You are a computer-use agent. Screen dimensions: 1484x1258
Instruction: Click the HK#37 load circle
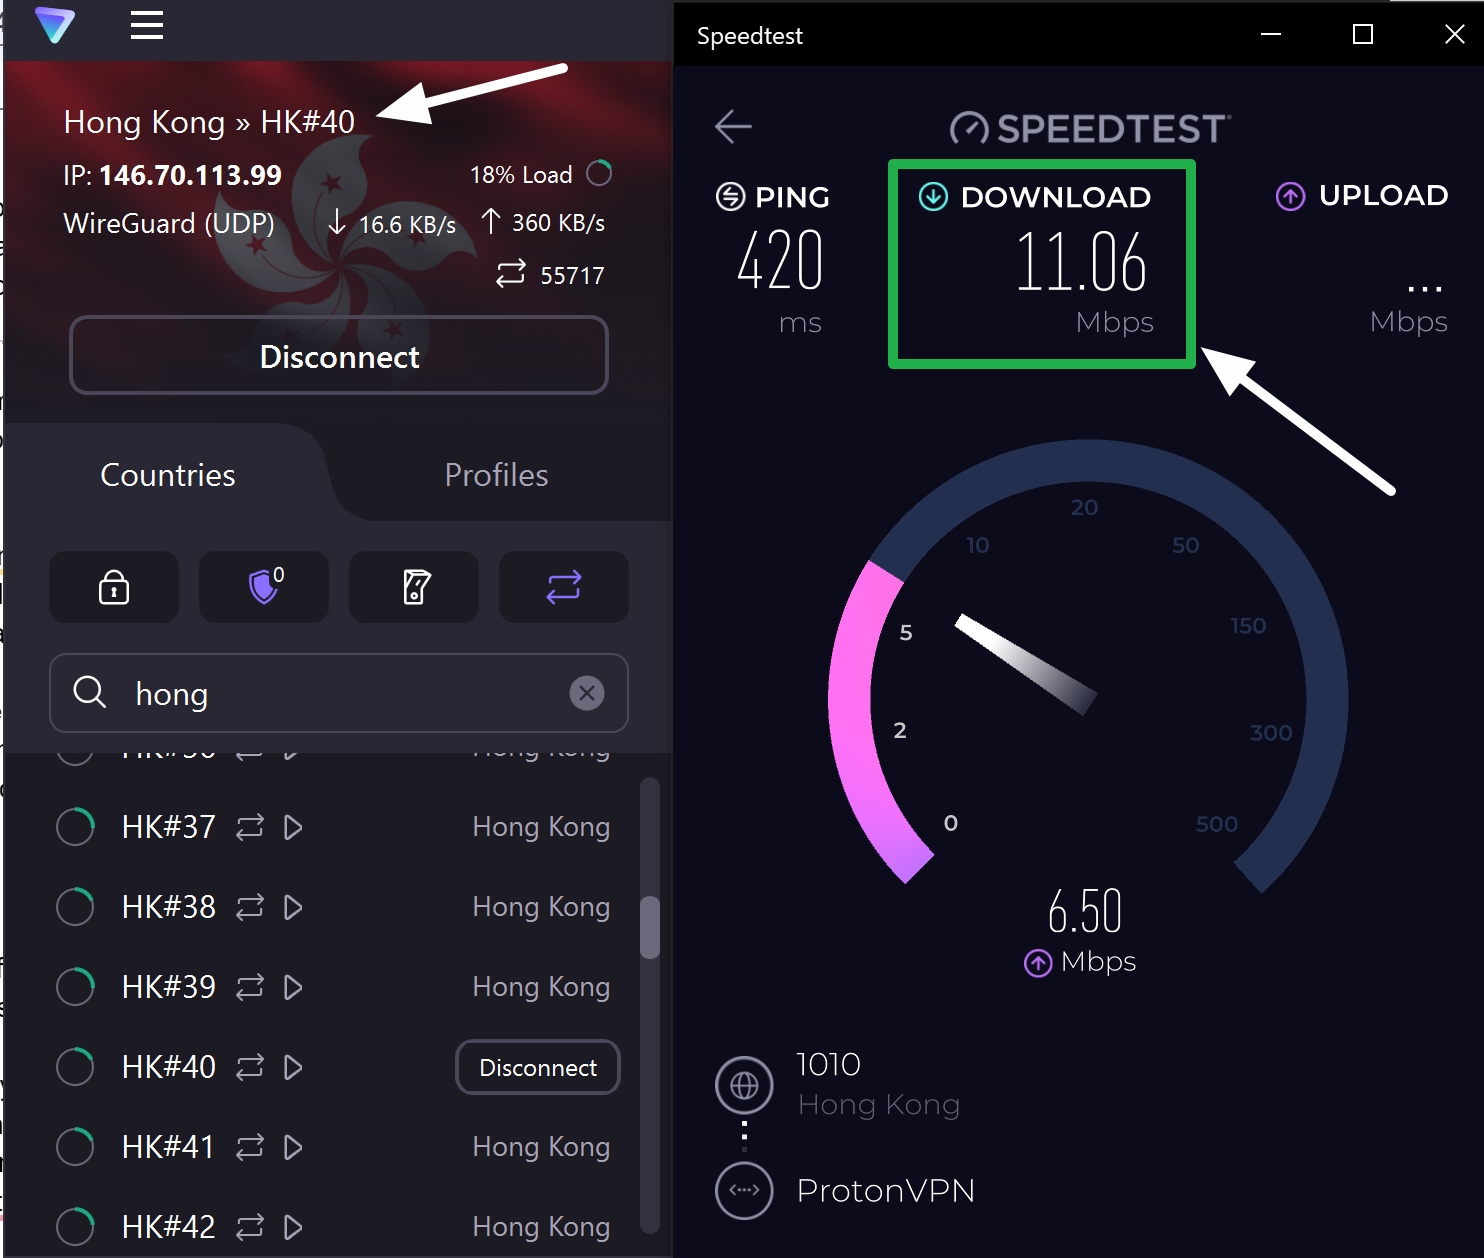coord(75,827)
